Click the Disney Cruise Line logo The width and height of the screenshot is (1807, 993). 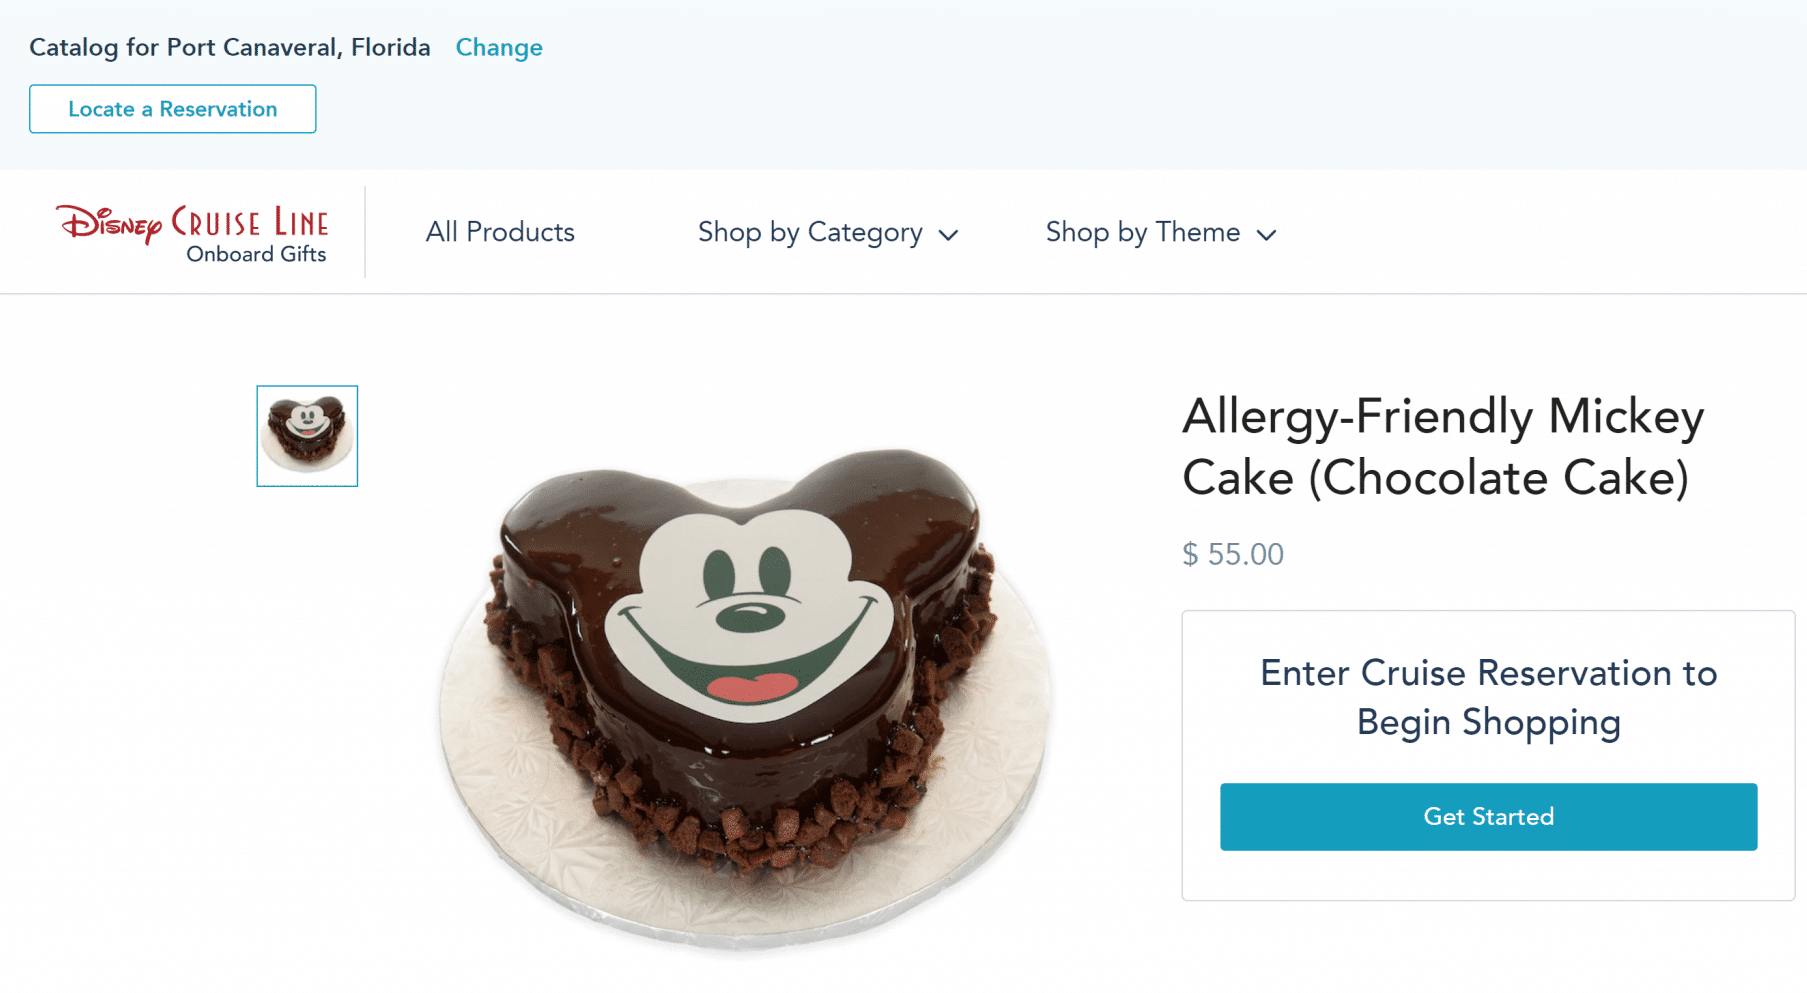pos(192,234)
